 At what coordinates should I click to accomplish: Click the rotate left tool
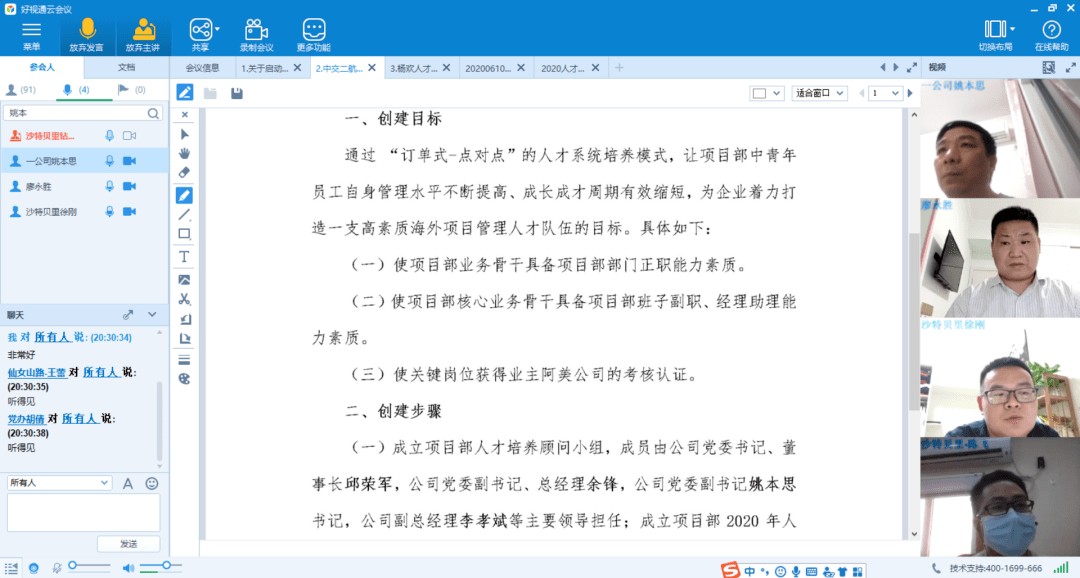[x=184, y=319]
